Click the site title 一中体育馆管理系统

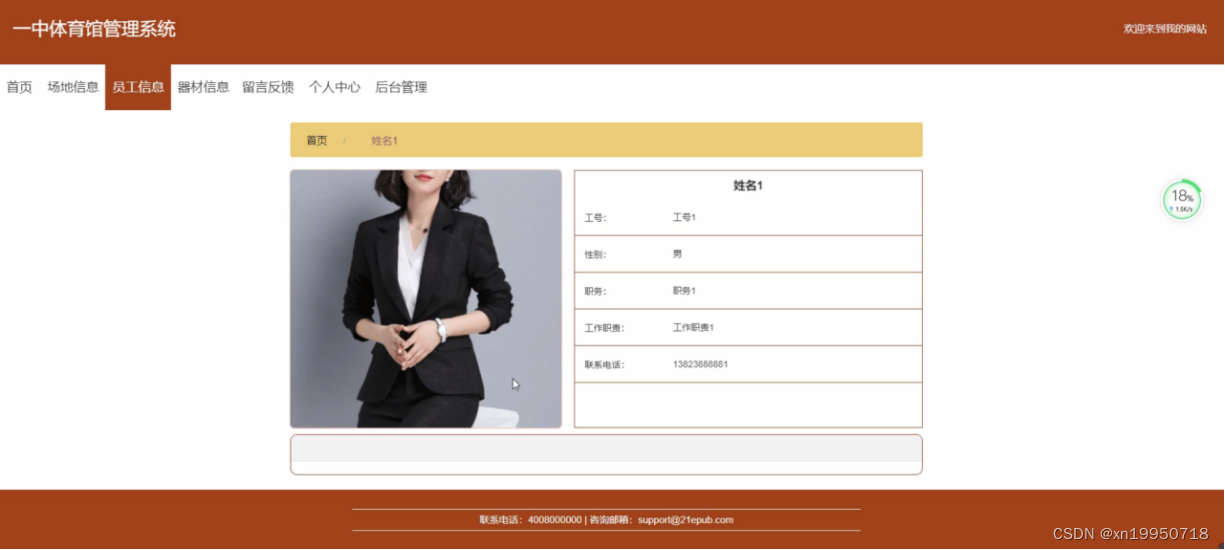click(x=94, y=29)
